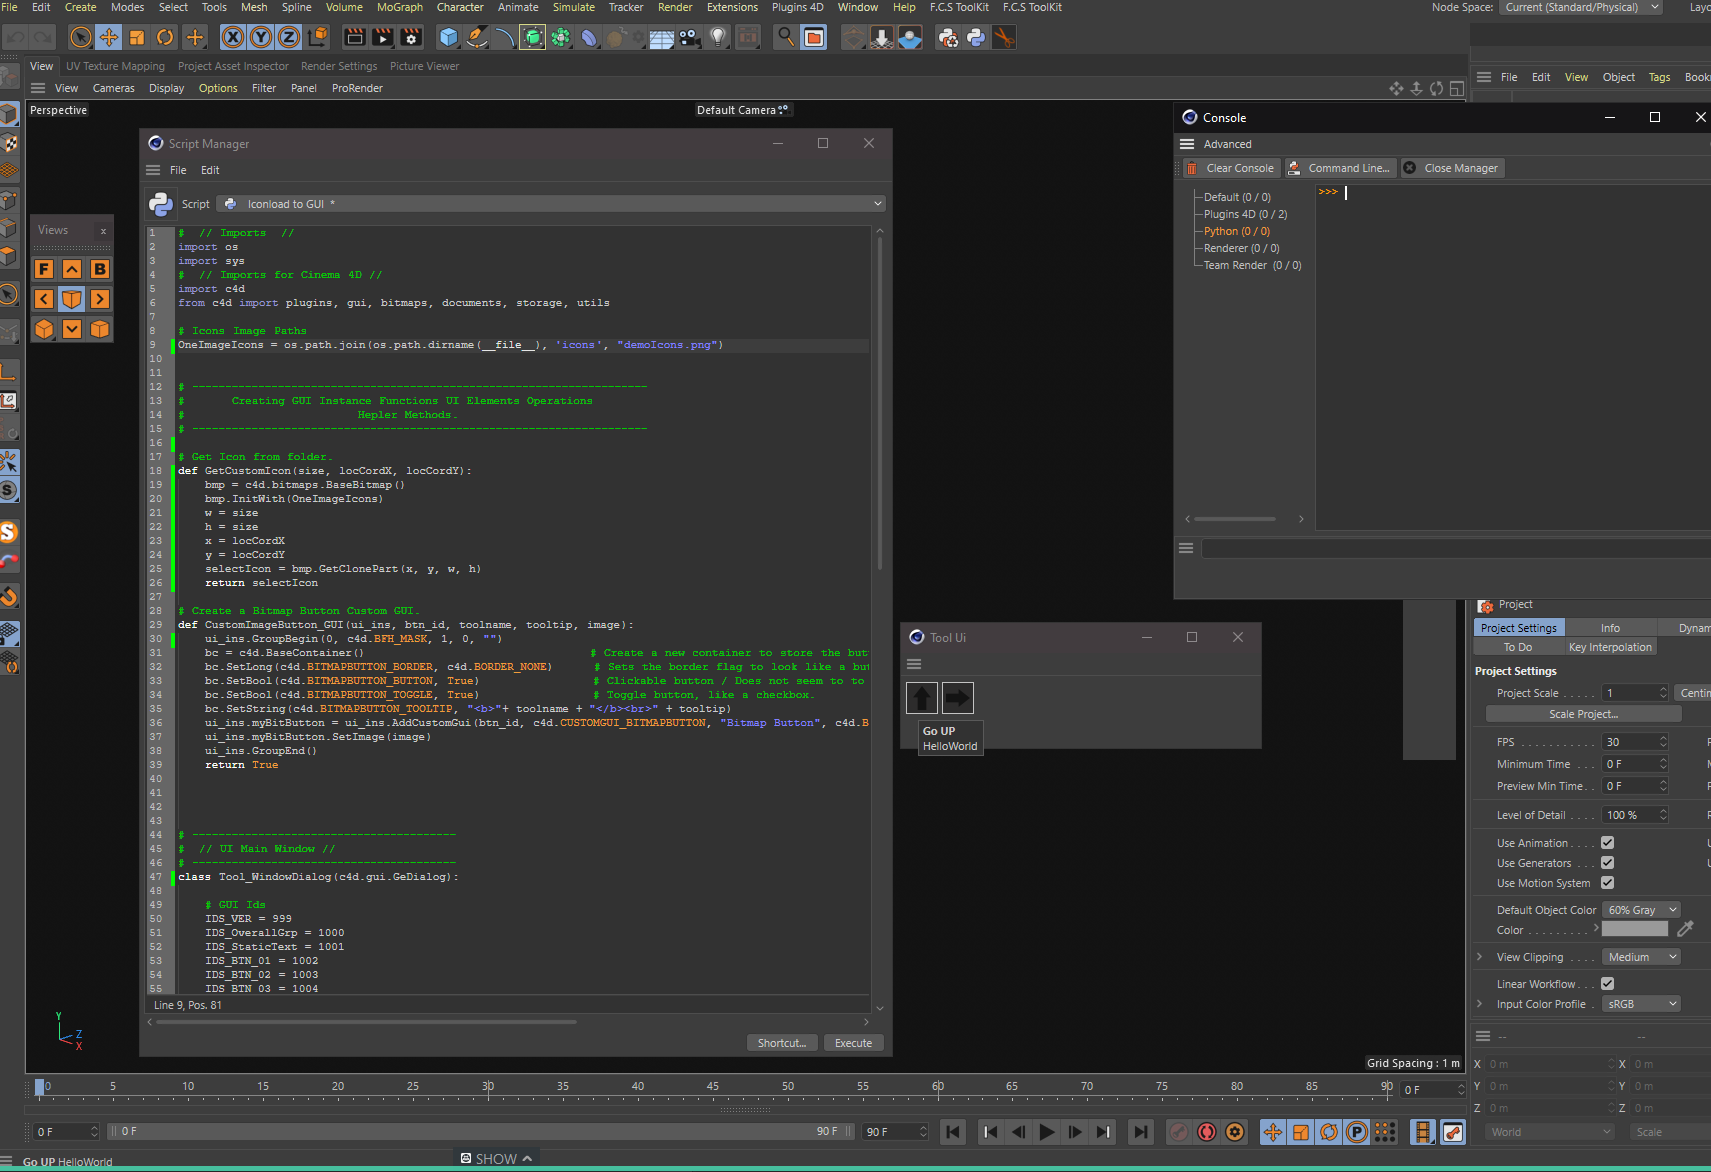This screenshot has width=1711, height=1172.
Task: Click the MoGraph cloner icon
Action: pyautogui.click(x=561, y=38)
